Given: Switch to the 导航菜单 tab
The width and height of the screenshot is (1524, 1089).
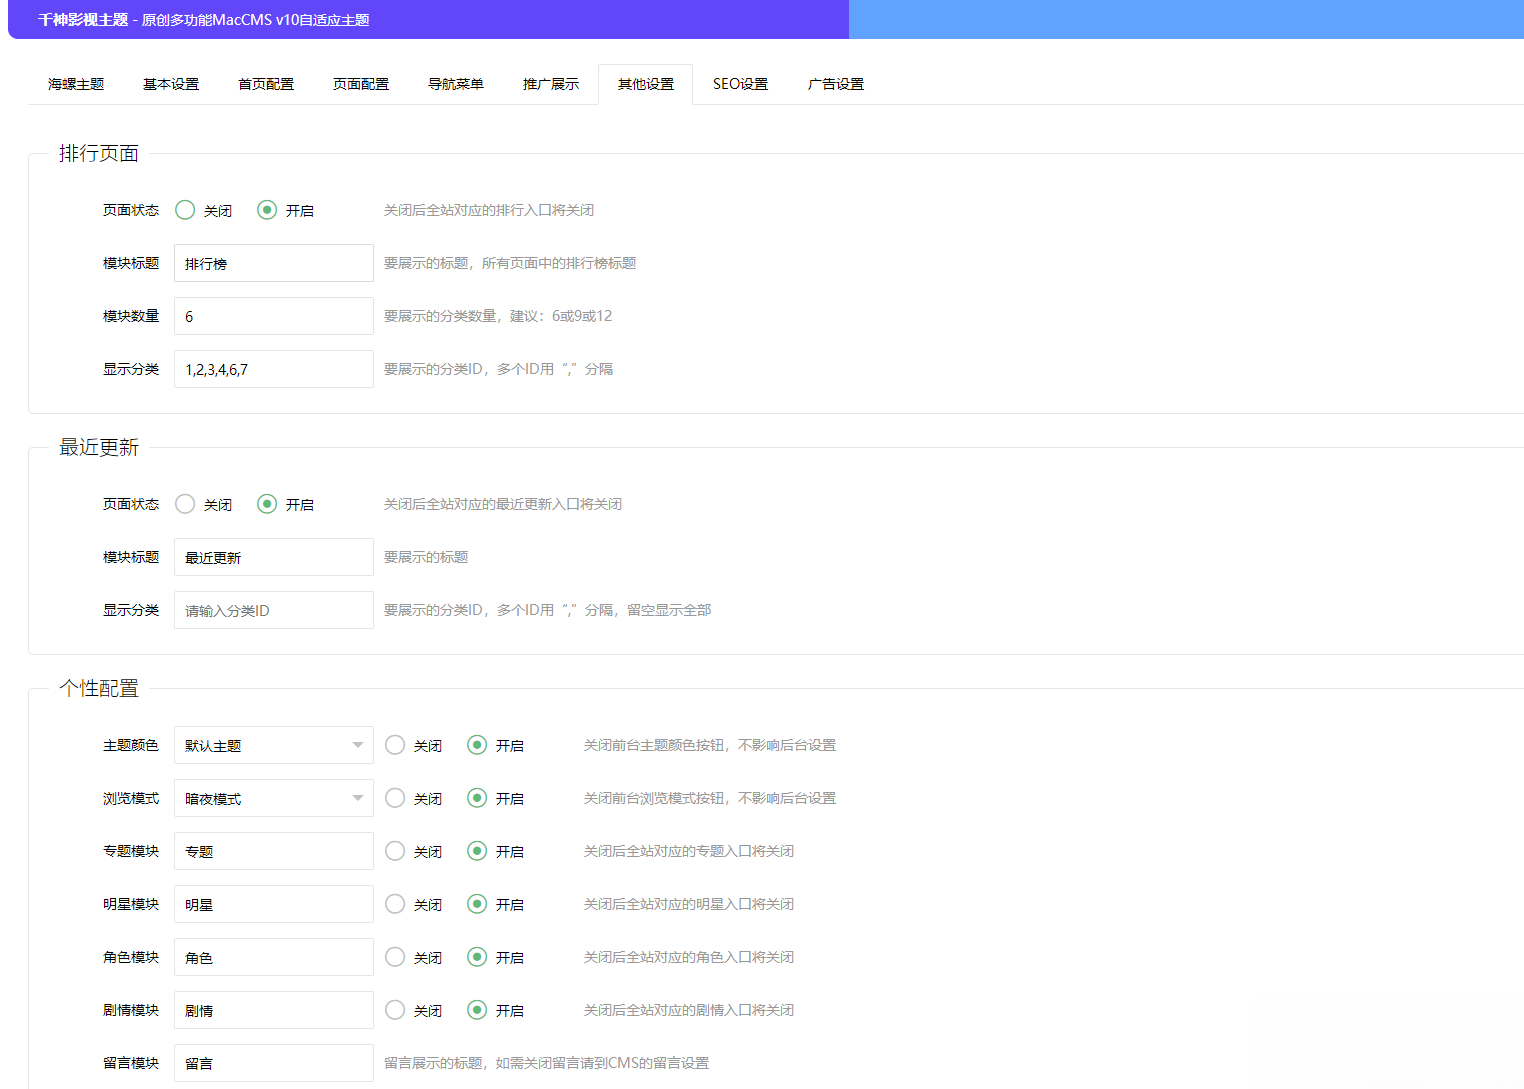Looking at the screenshot, I should [x=455, y=84].
